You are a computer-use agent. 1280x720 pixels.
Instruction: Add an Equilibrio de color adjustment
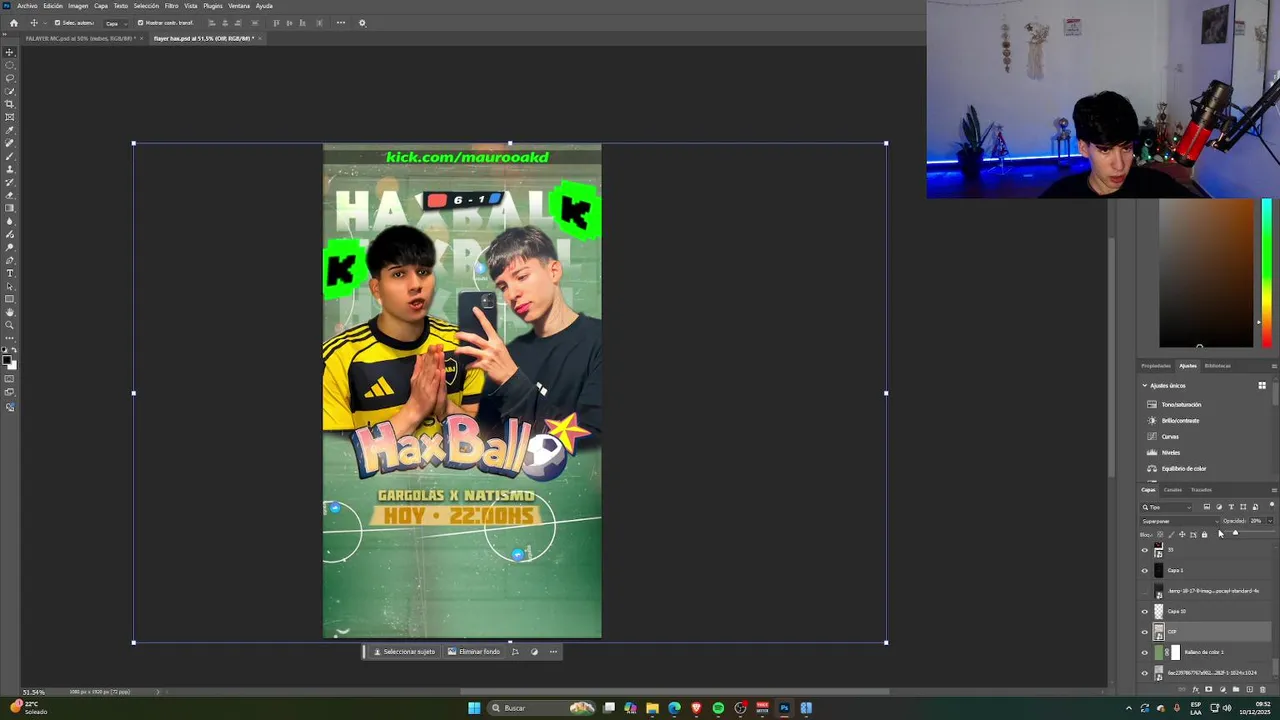point(1184,469)
